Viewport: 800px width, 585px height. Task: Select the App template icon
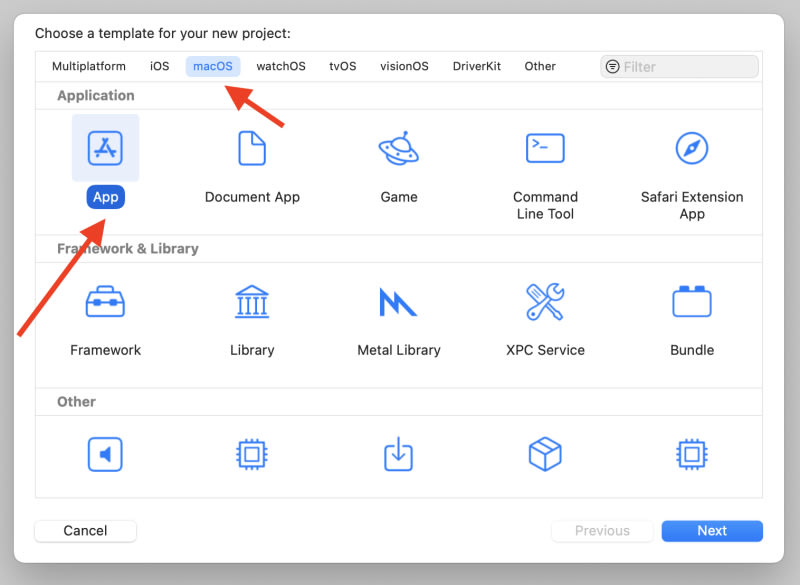coord(105,148)
